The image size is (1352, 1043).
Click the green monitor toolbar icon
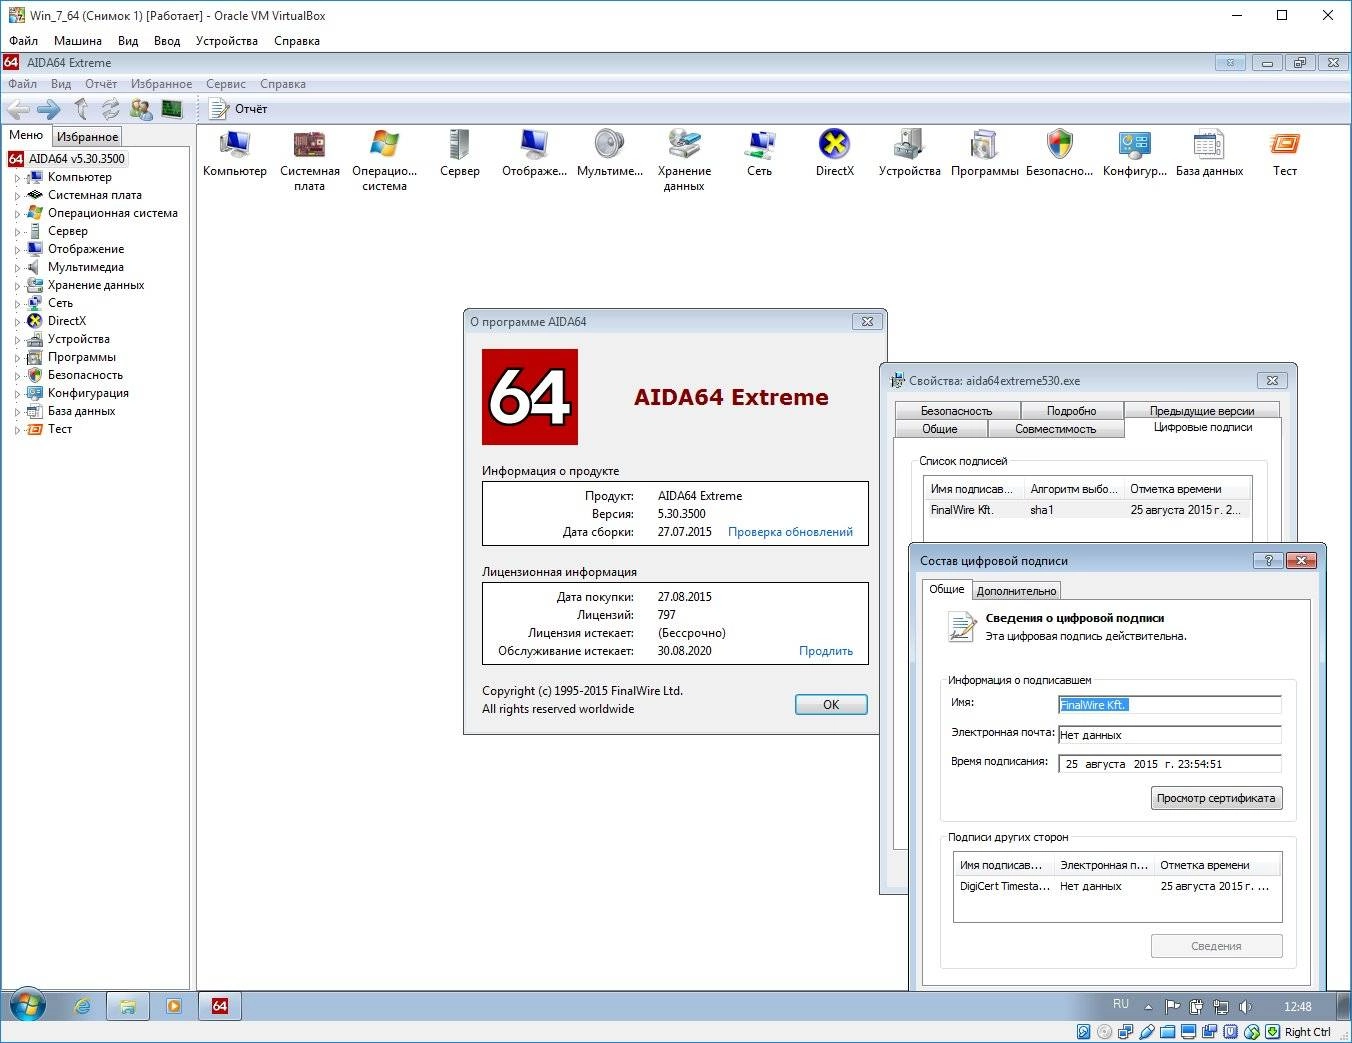[x=172, y=108]
